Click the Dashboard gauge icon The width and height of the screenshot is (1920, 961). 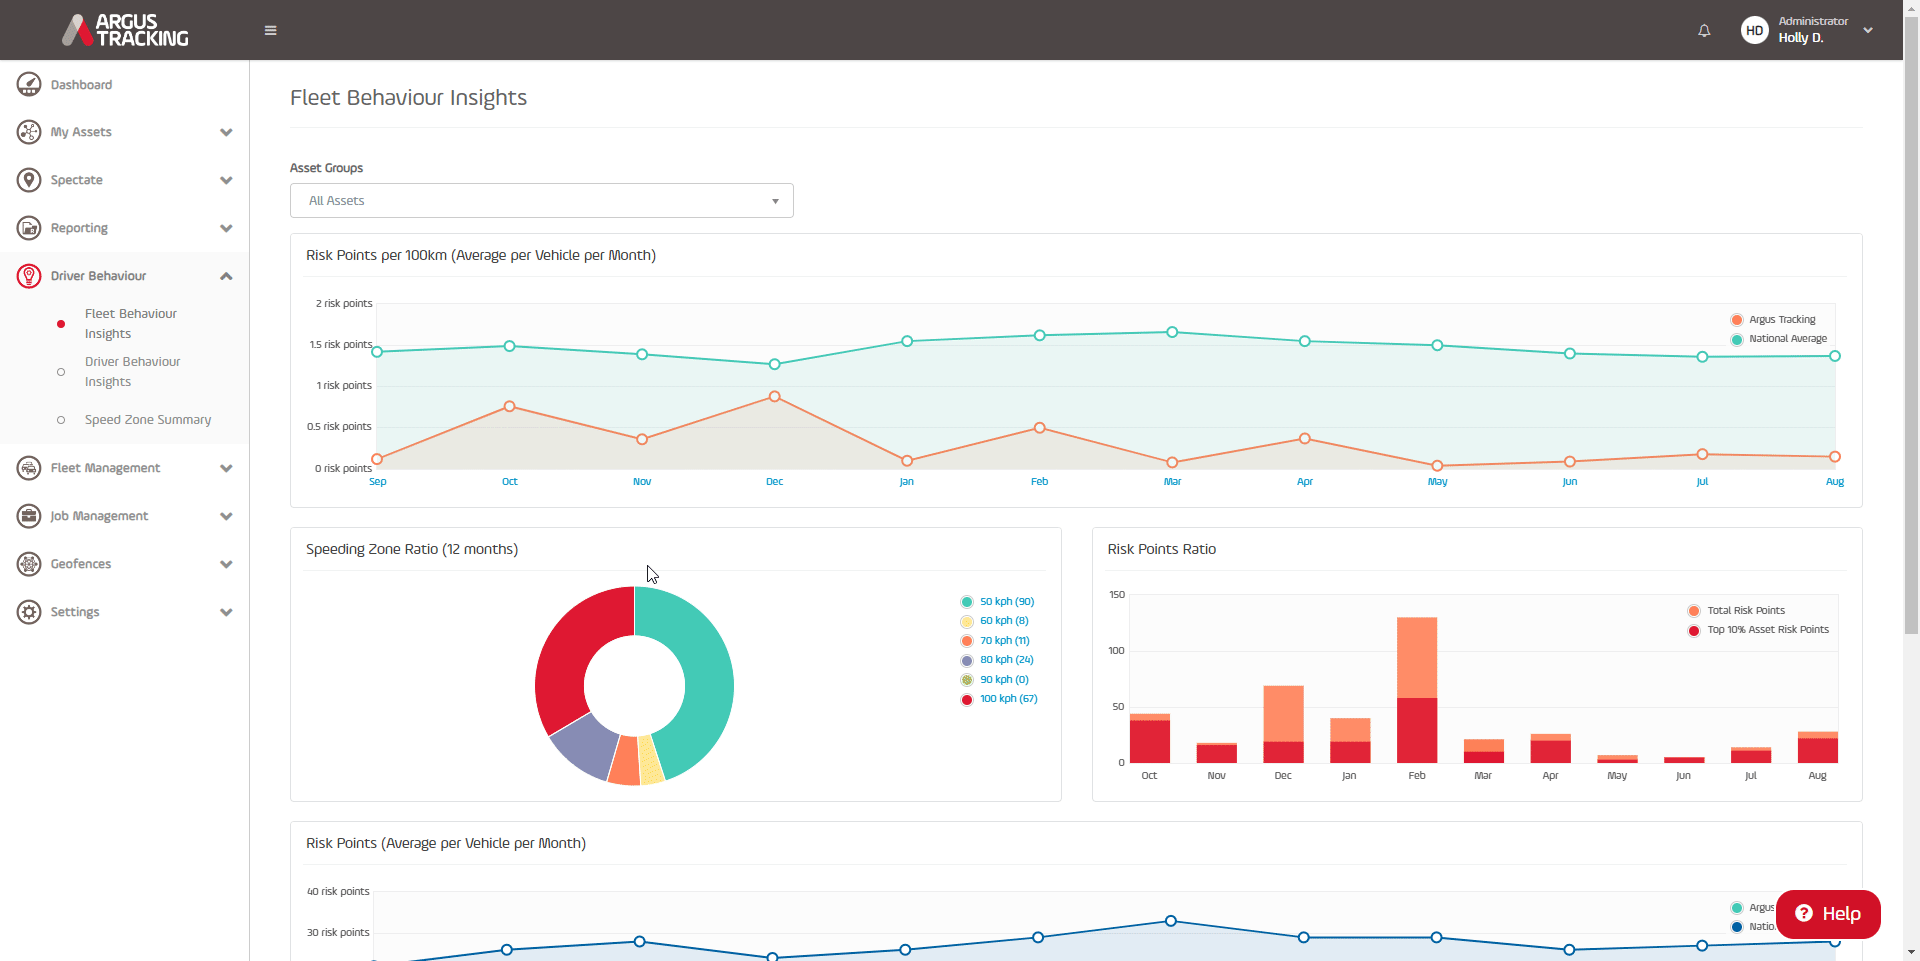coord(29,85)
